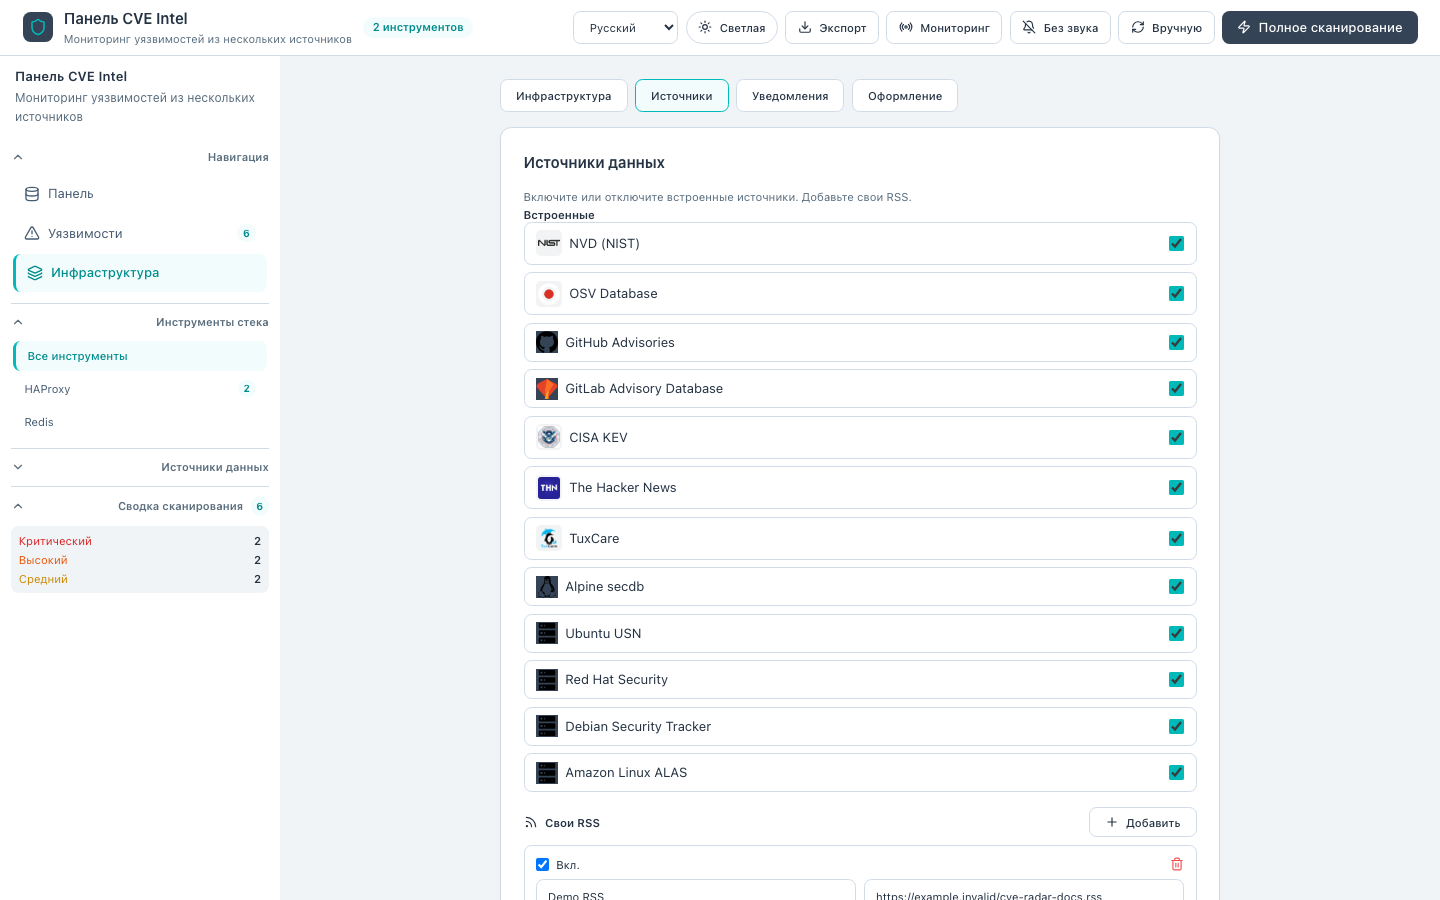Select the Источники tab
The height and width of the screenshot is (900, 1440).
pyautogui.click(x=682, y=96)
